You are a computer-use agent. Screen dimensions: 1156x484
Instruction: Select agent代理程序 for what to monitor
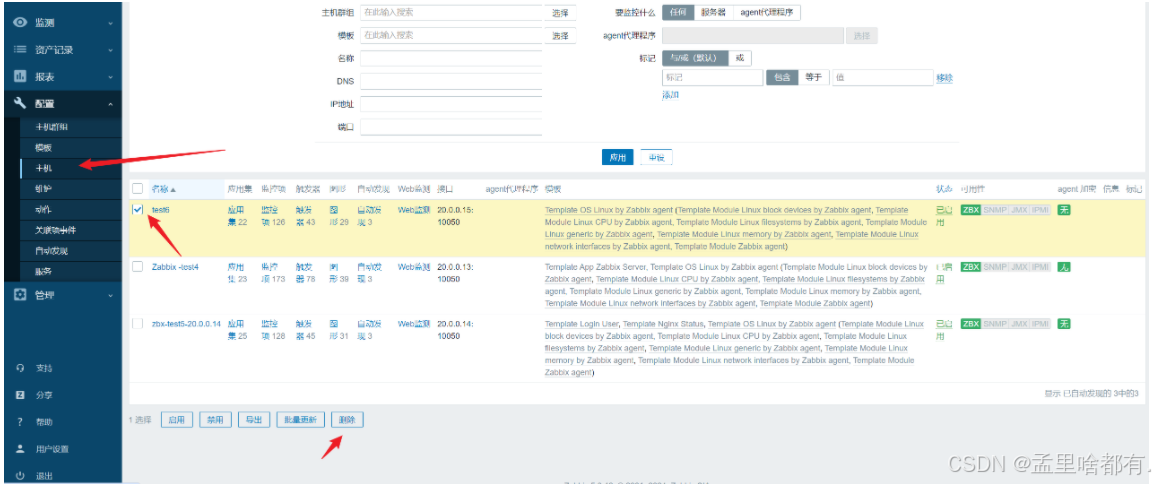[767, 13]
